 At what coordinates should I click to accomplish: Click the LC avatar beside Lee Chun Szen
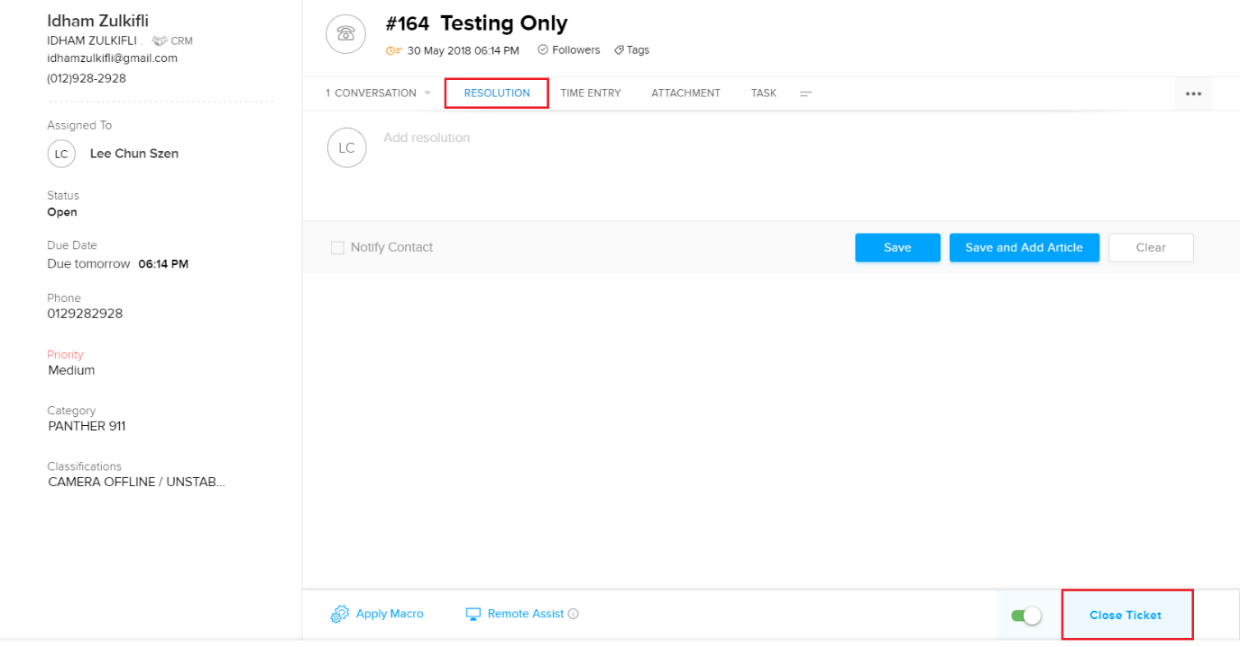61,154
